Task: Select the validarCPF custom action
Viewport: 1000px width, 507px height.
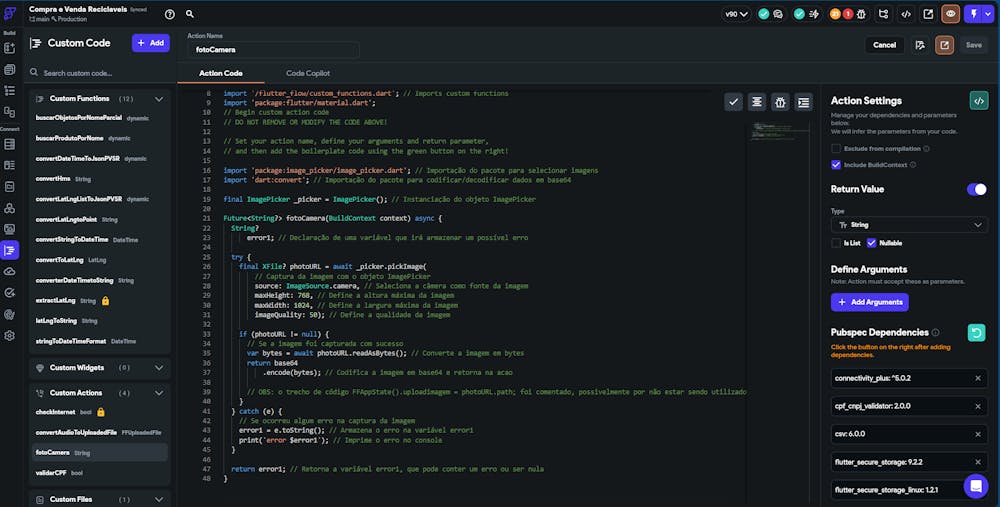Action: click(x=50, y=472)
